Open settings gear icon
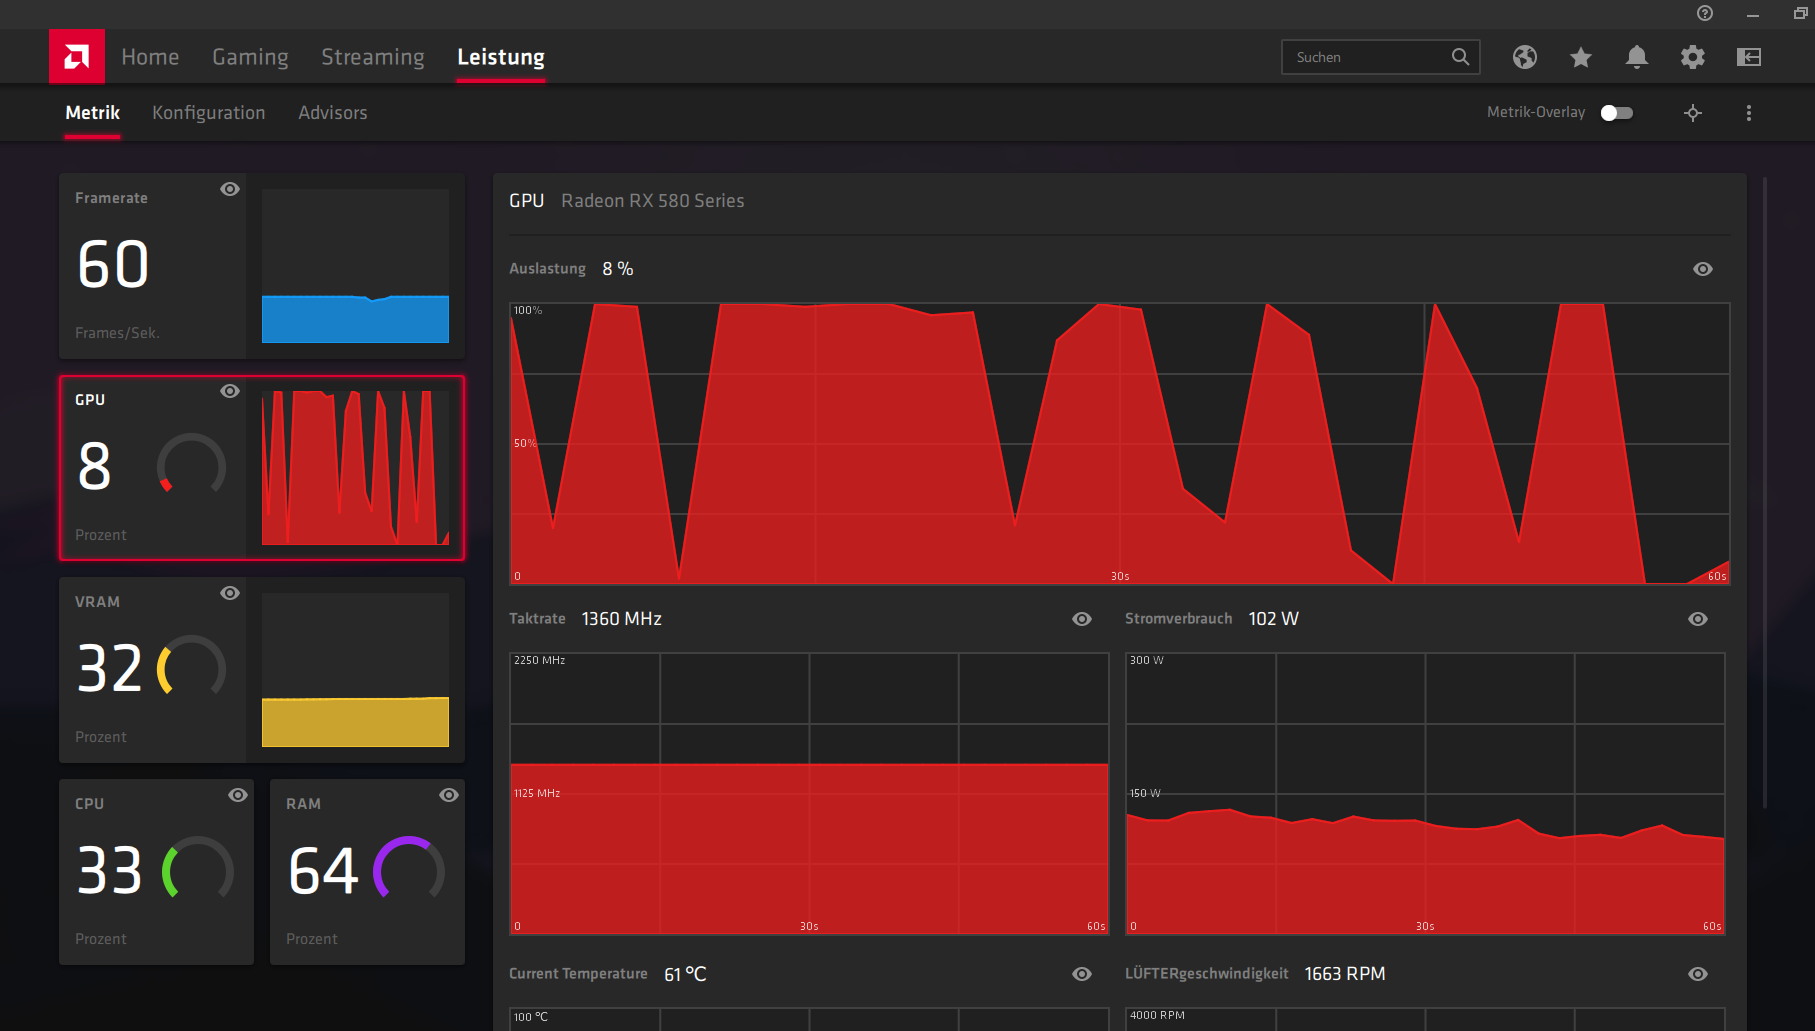 (x=1693, y=57)
